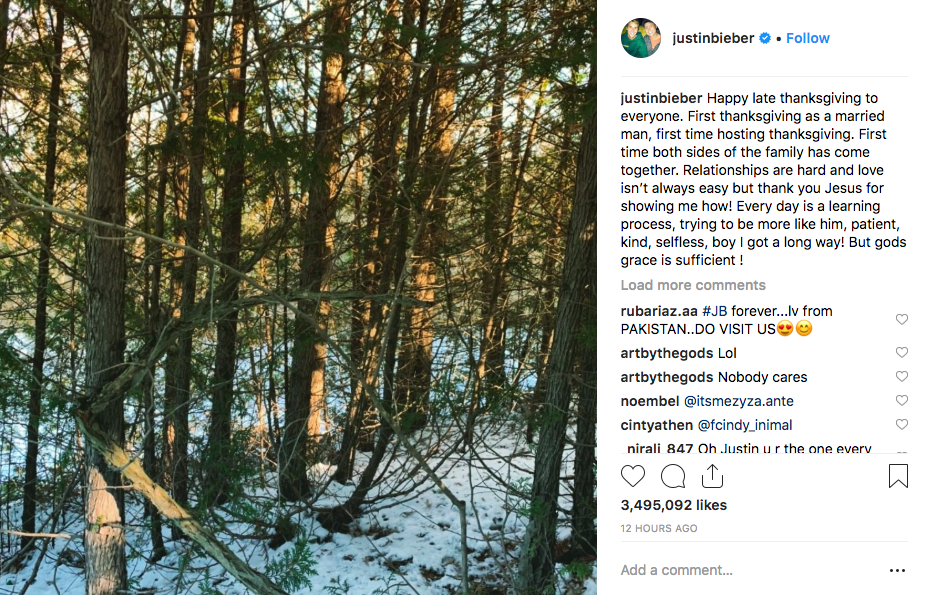Viewport: 930px width, 595px height.
Task: Open the @fcindy_inimal mention
Action: [745, 425]
